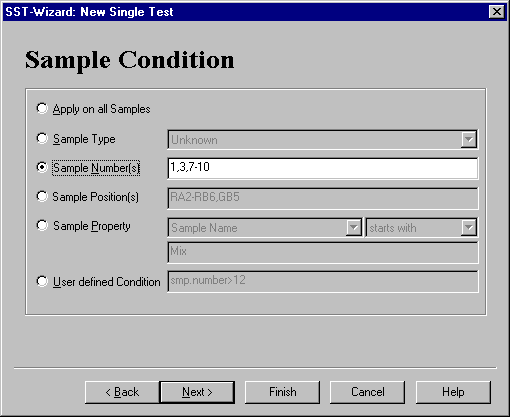
Task: Open Help for this wizard
Action: (x=453, y=392)
